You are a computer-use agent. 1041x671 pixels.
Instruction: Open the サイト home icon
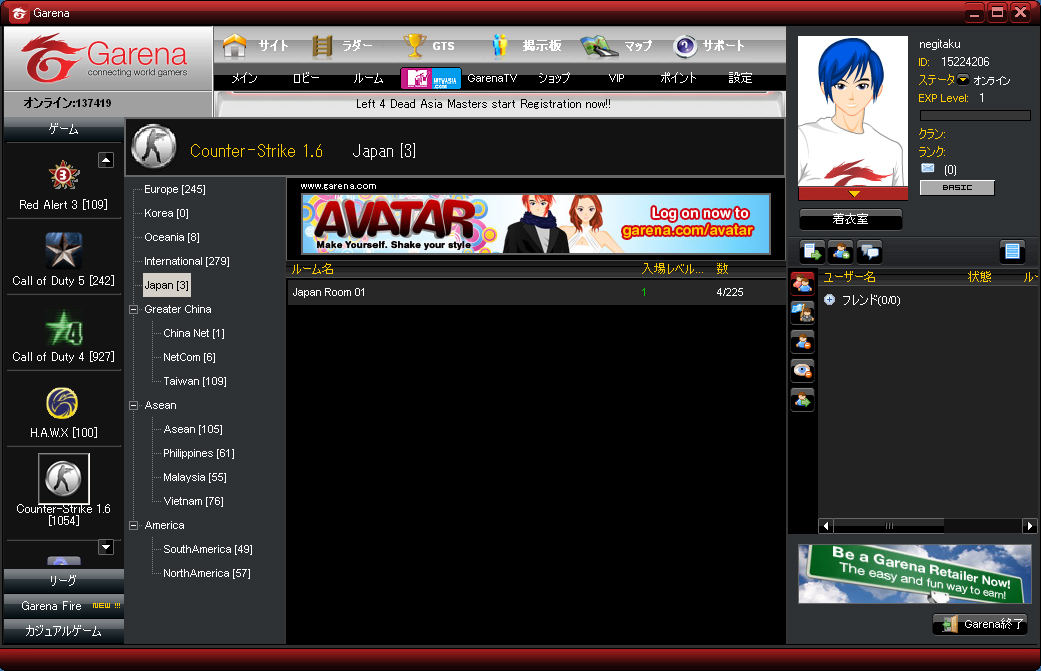point(235,46)
